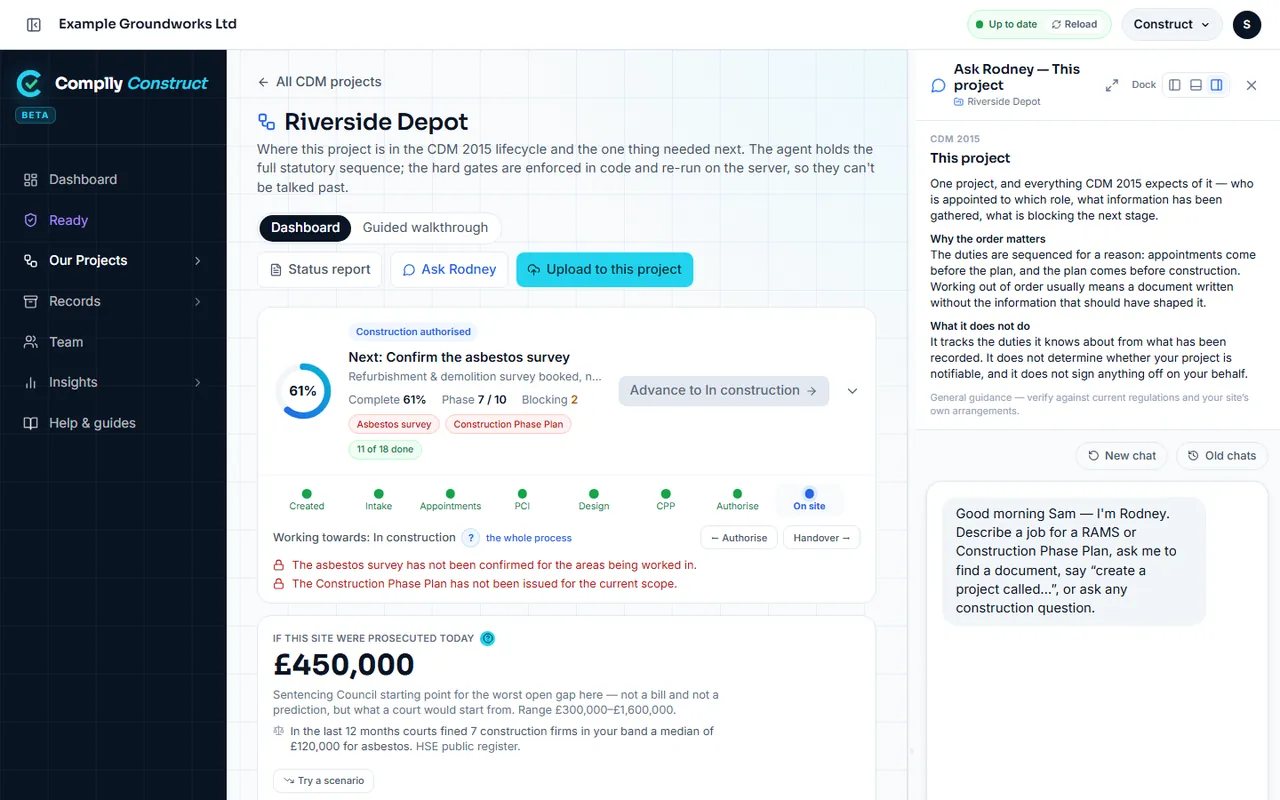Expand the project status card chevron

tap(852, 391)
